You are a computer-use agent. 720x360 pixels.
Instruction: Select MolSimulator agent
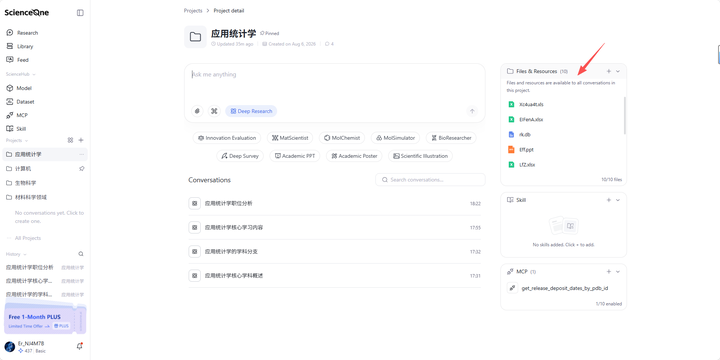tap(395, 138)
